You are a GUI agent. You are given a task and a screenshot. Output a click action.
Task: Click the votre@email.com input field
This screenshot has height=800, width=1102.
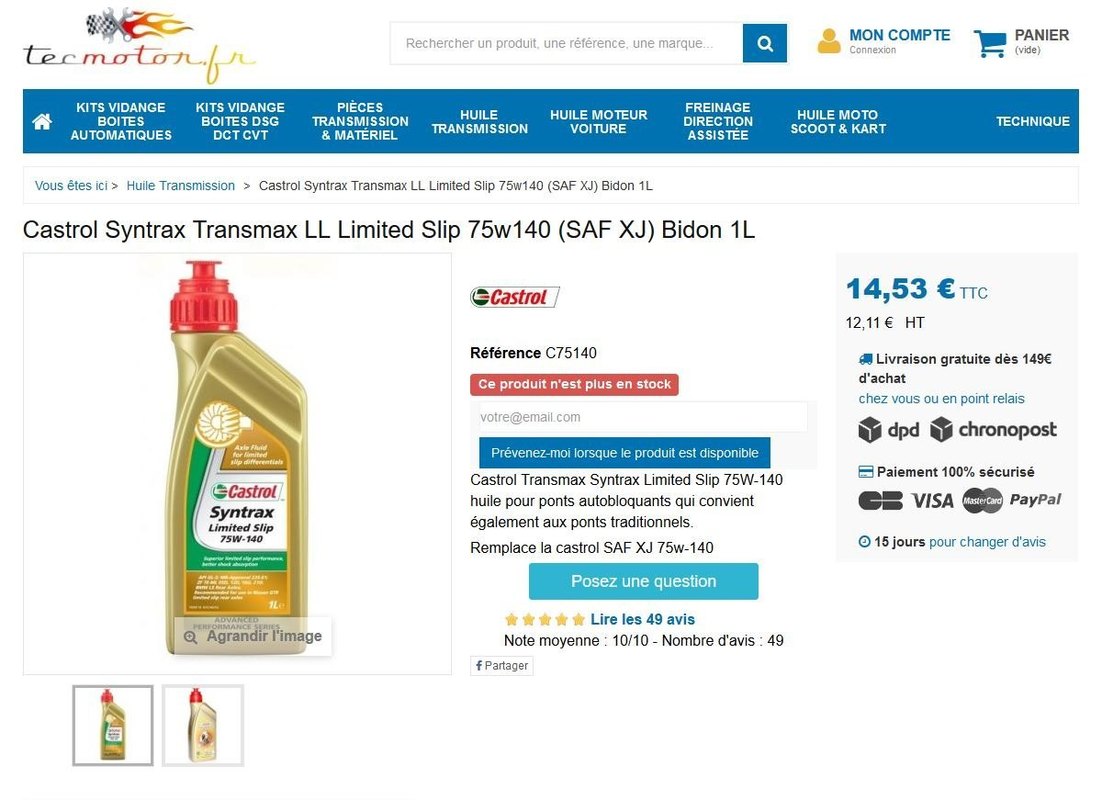tap(642, 417)
